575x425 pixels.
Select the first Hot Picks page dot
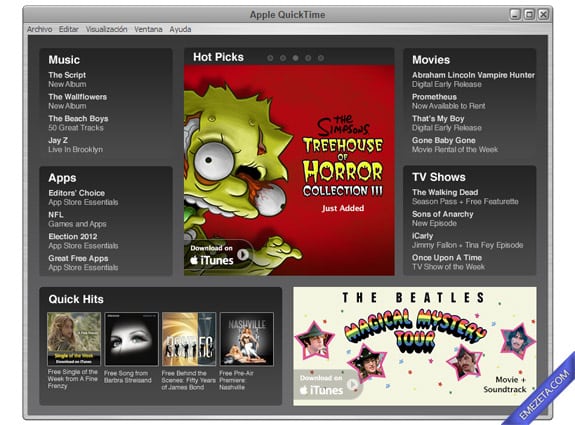click(270, 58)
